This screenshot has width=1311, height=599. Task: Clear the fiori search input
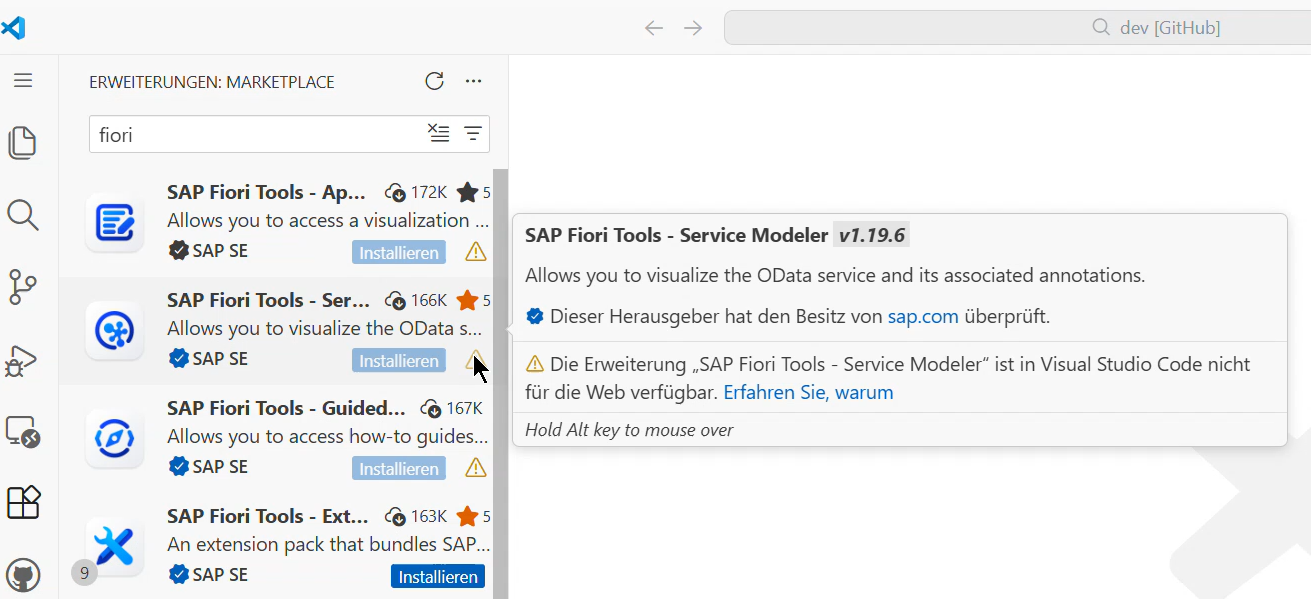point(438,133)
